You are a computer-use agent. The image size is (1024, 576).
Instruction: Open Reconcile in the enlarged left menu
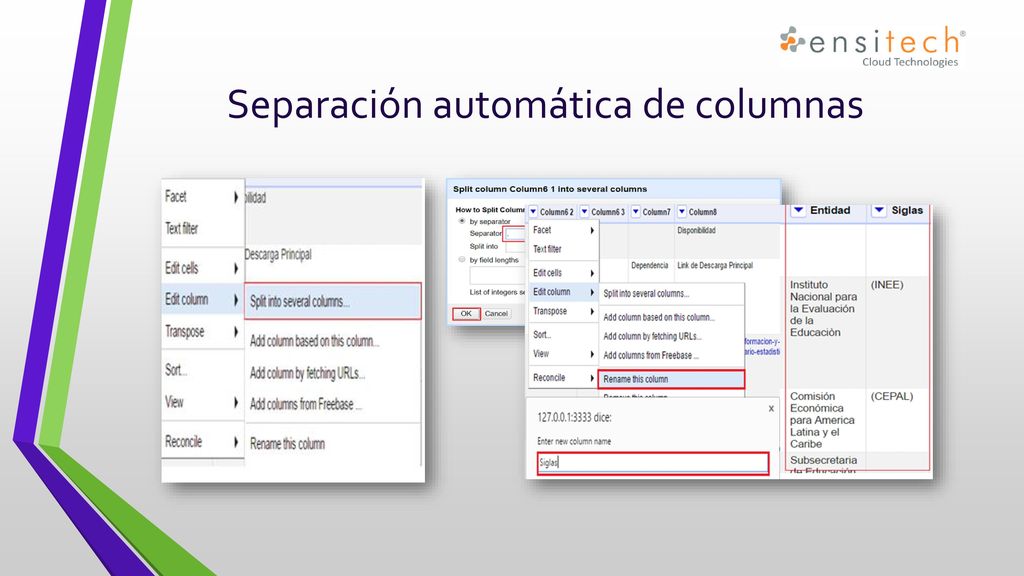(x=202, y=441)
